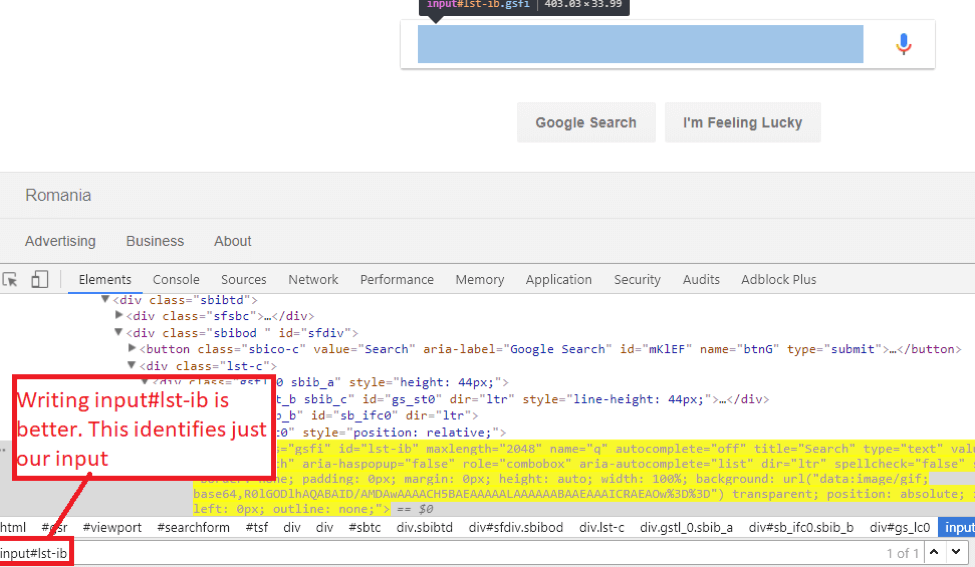Switch to the Memory tab
Screen dimensions: 975x567
pos(479,280)
